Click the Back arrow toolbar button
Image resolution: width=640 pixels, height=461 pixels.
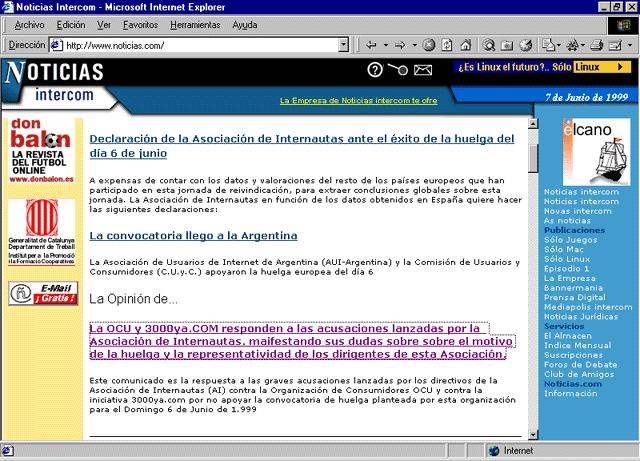click(371, 45)
